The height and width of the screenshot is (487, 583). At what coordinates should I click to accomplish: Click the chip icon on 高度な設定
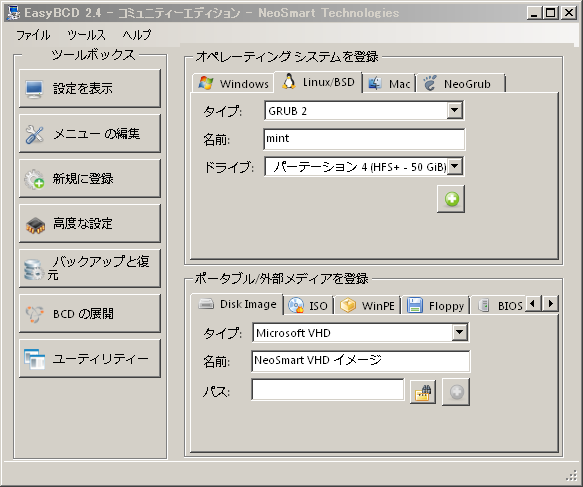[x=35, y=225]
